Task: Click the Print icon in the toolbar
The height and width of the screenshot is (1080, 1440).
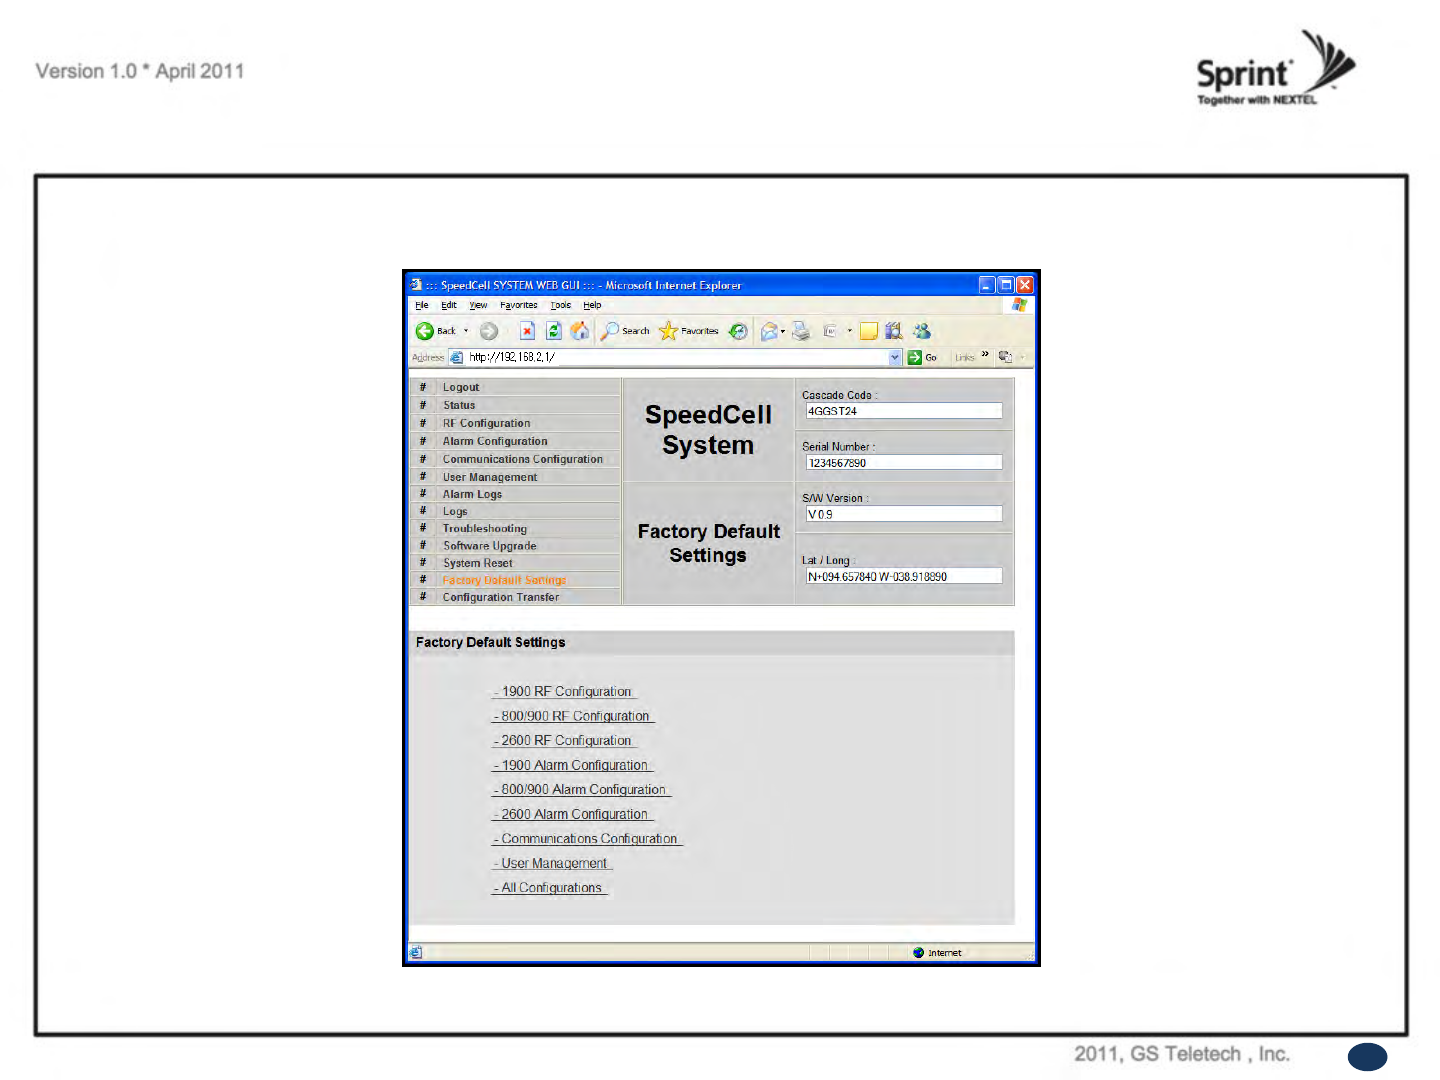Action: coord(801,331)
